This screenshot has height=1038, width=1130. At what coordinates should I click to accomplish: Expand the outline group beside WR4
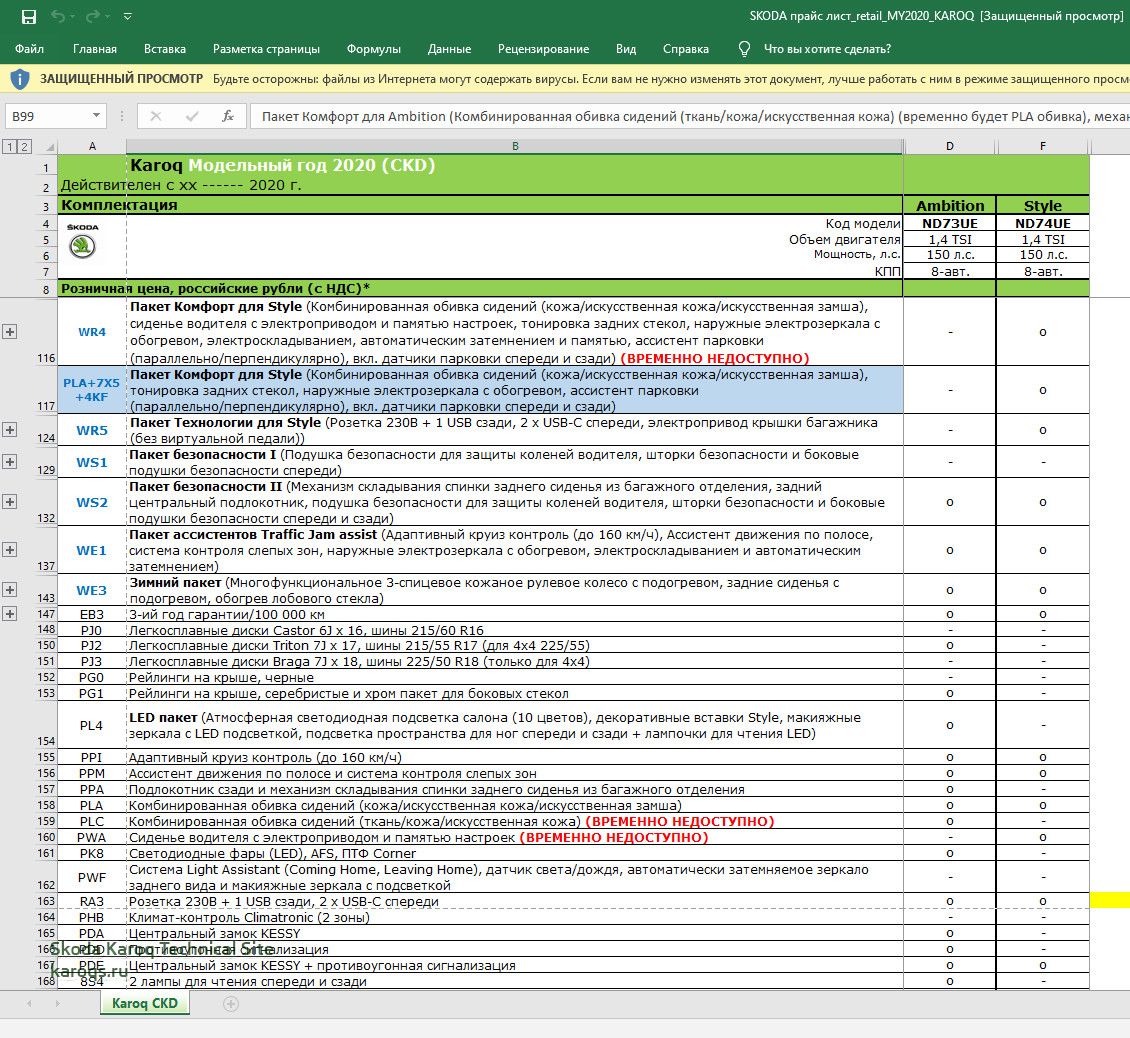(9, 332)
